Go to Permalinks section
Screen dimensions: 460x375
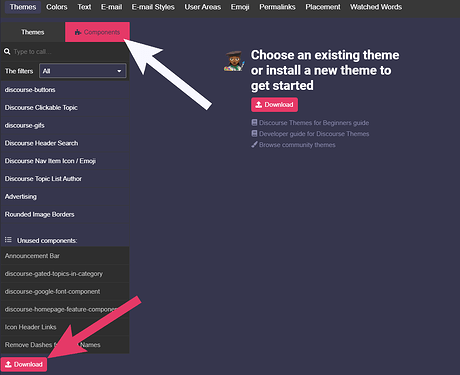click(x=277, y=7)
